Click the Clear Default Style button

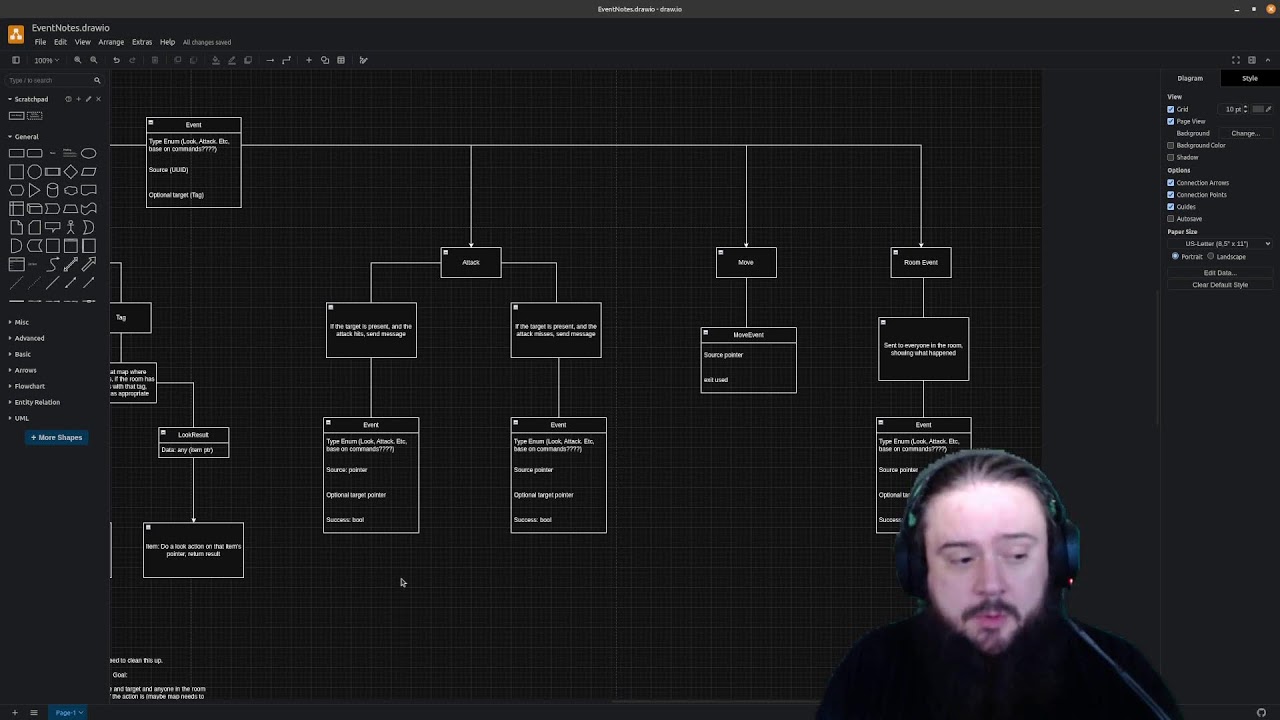point(1220,284)
